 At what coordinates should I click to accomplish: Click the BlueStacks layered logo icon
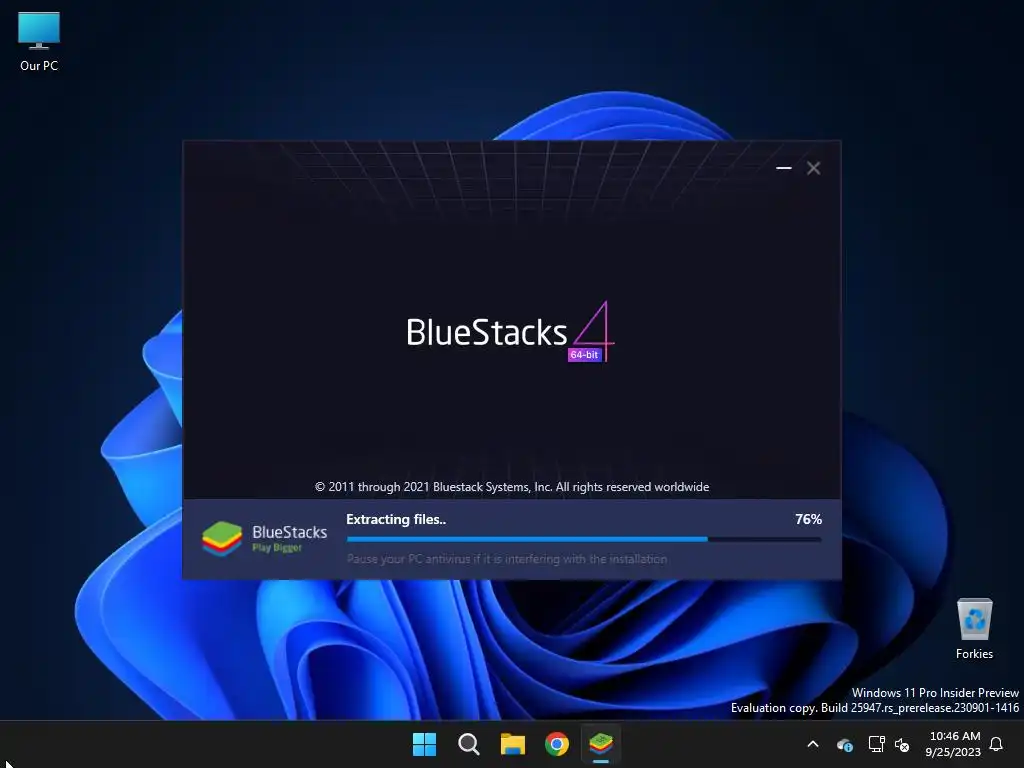[222, 539]
